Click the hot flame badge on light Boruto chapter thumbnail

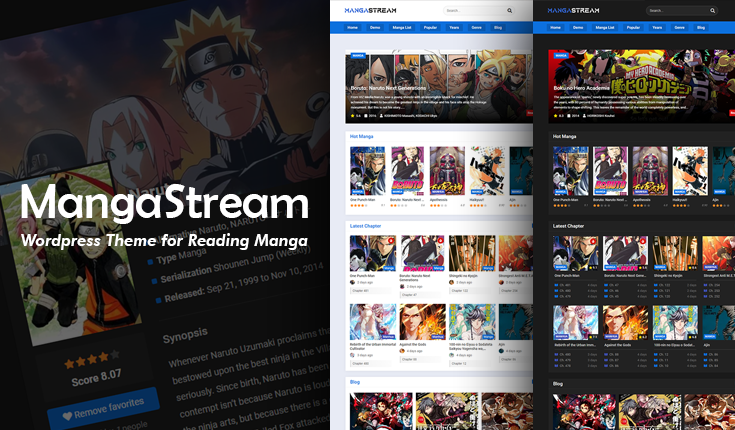[440, 241]
